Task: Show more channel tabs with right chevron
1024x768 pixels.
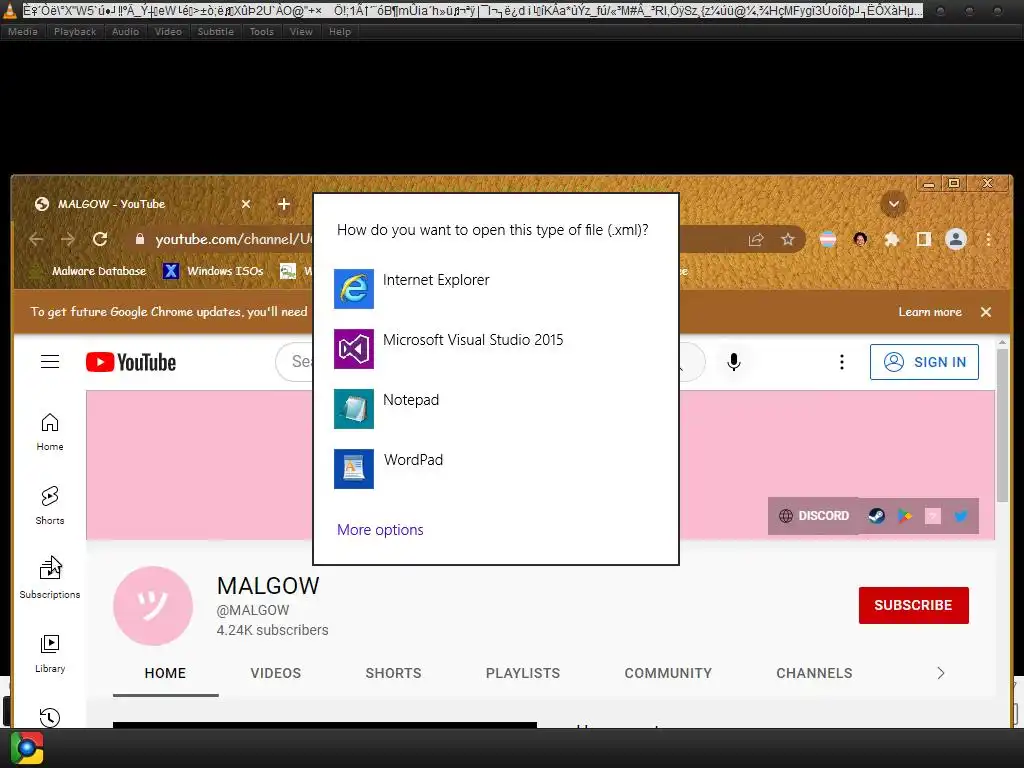Action: point(940,673)
